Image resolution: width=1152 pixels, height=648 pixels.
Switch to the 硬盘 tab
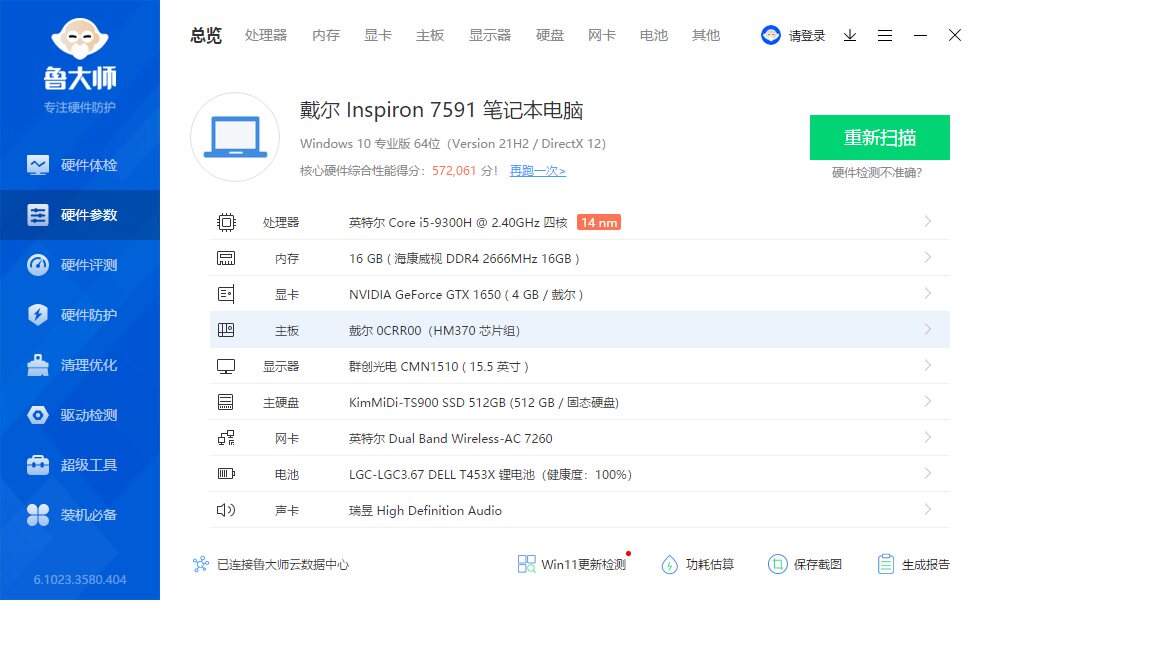(x=550, y=35)
